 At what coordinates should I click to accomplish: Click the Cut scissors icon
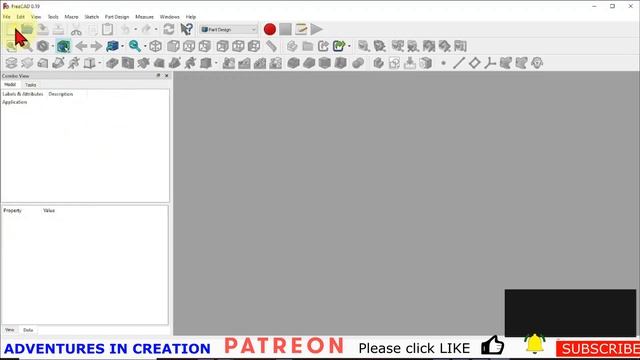(x=76, y=29)
